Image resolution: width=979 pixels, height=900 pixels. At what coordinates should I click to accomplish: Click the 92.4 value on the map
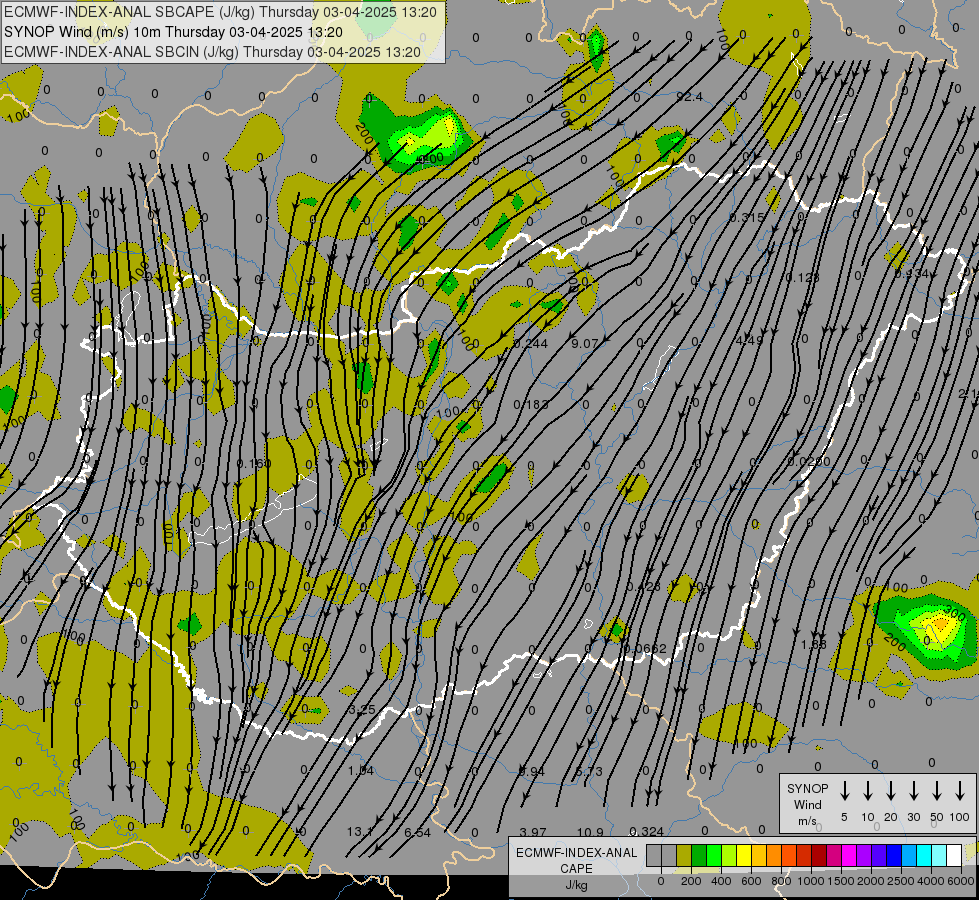(689, 97)
